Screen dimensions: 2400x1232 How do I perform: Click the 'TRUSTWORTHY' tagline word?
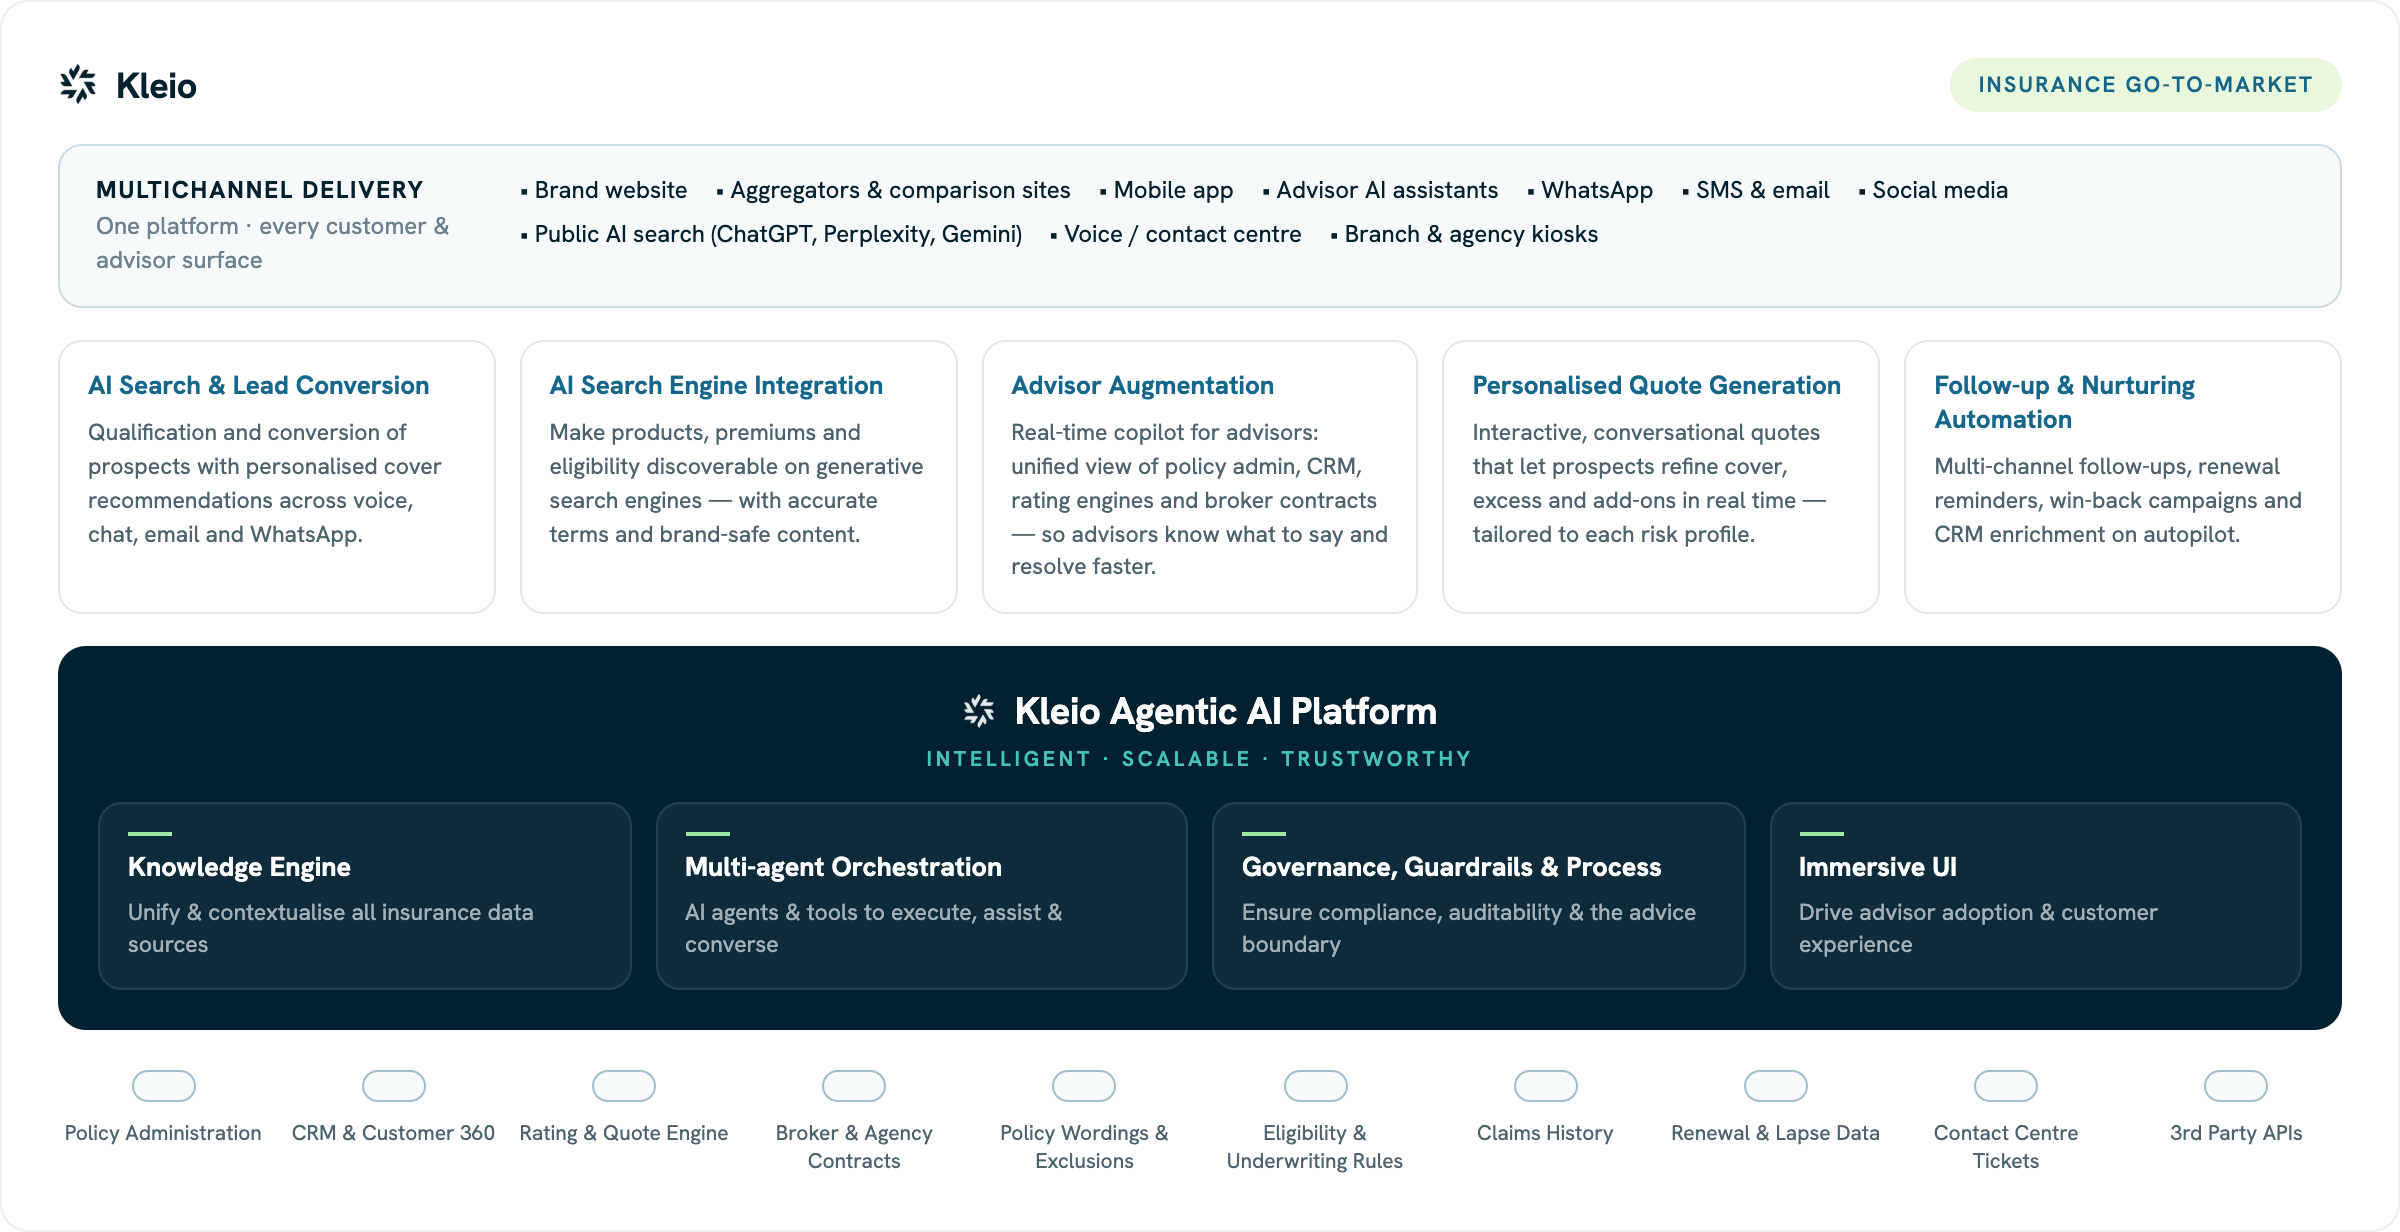(1377, 759)
